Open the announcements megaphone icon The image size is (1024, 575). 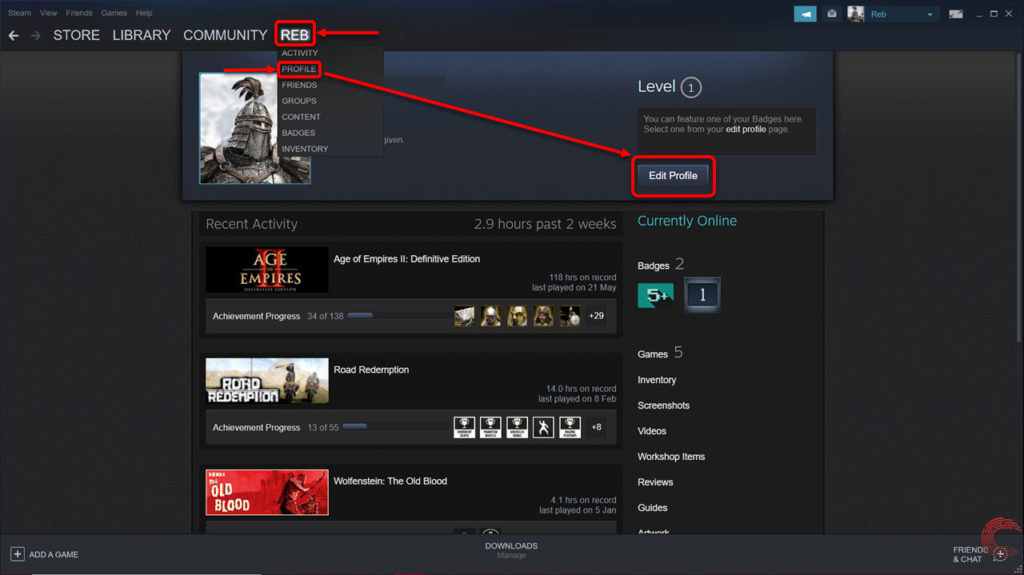pyautogui.click(x=805, y=14)
